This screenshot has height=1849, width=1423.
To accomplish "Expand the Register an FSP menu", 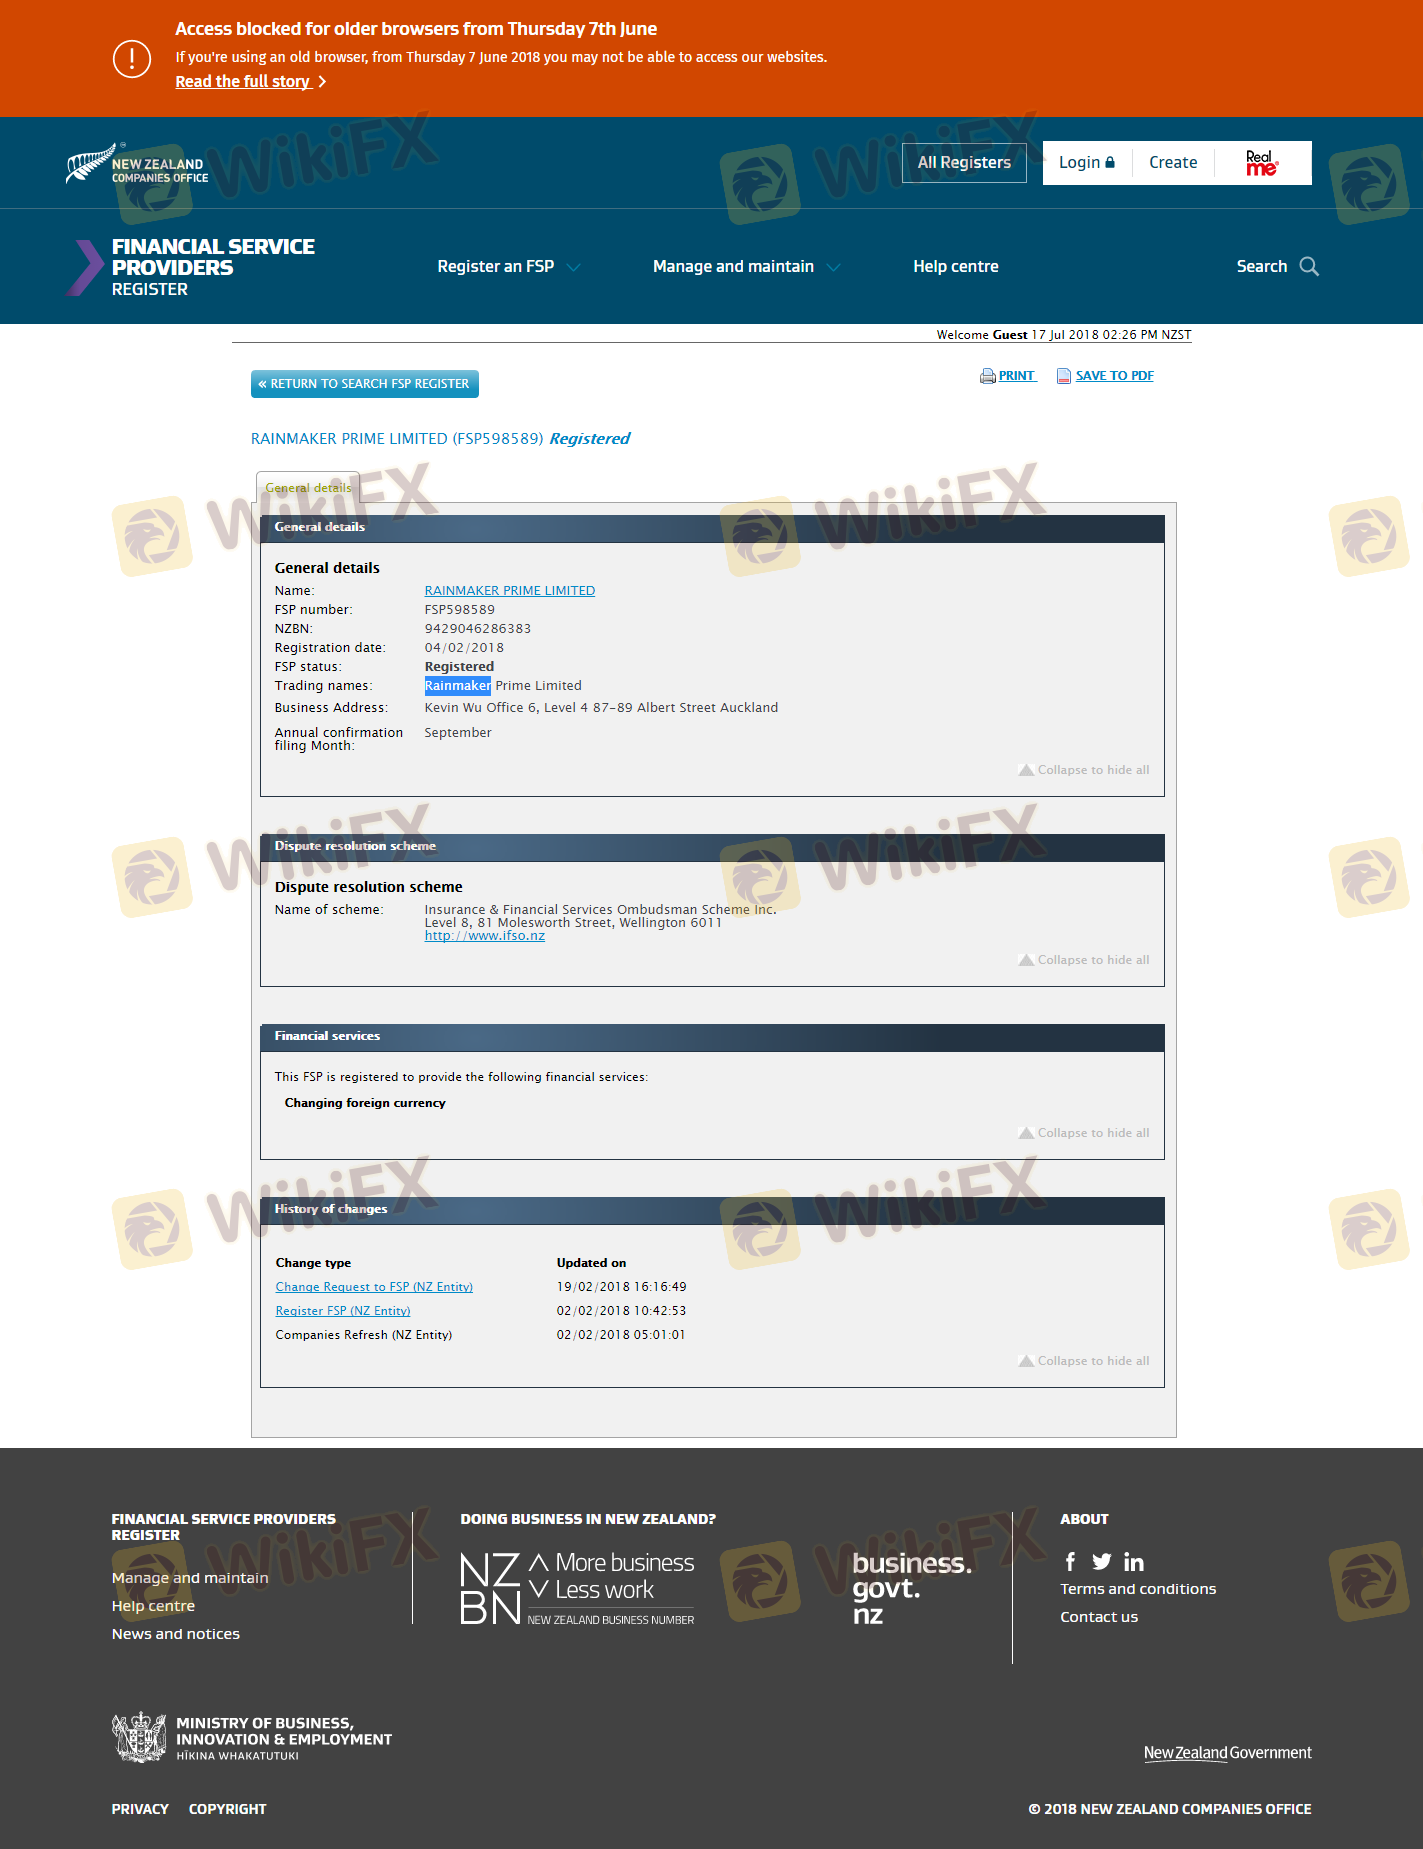I will click(x=508, y=266).
